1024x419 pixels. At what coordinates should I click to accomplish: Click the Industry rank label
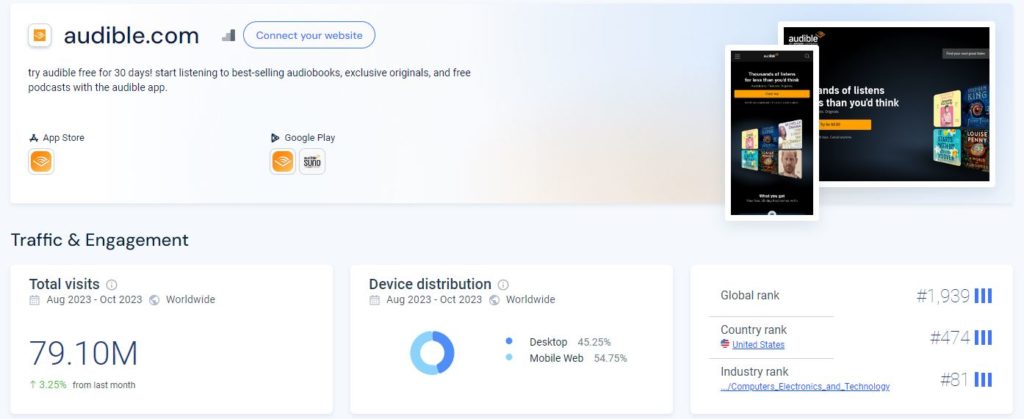click(x=754, y=372)
